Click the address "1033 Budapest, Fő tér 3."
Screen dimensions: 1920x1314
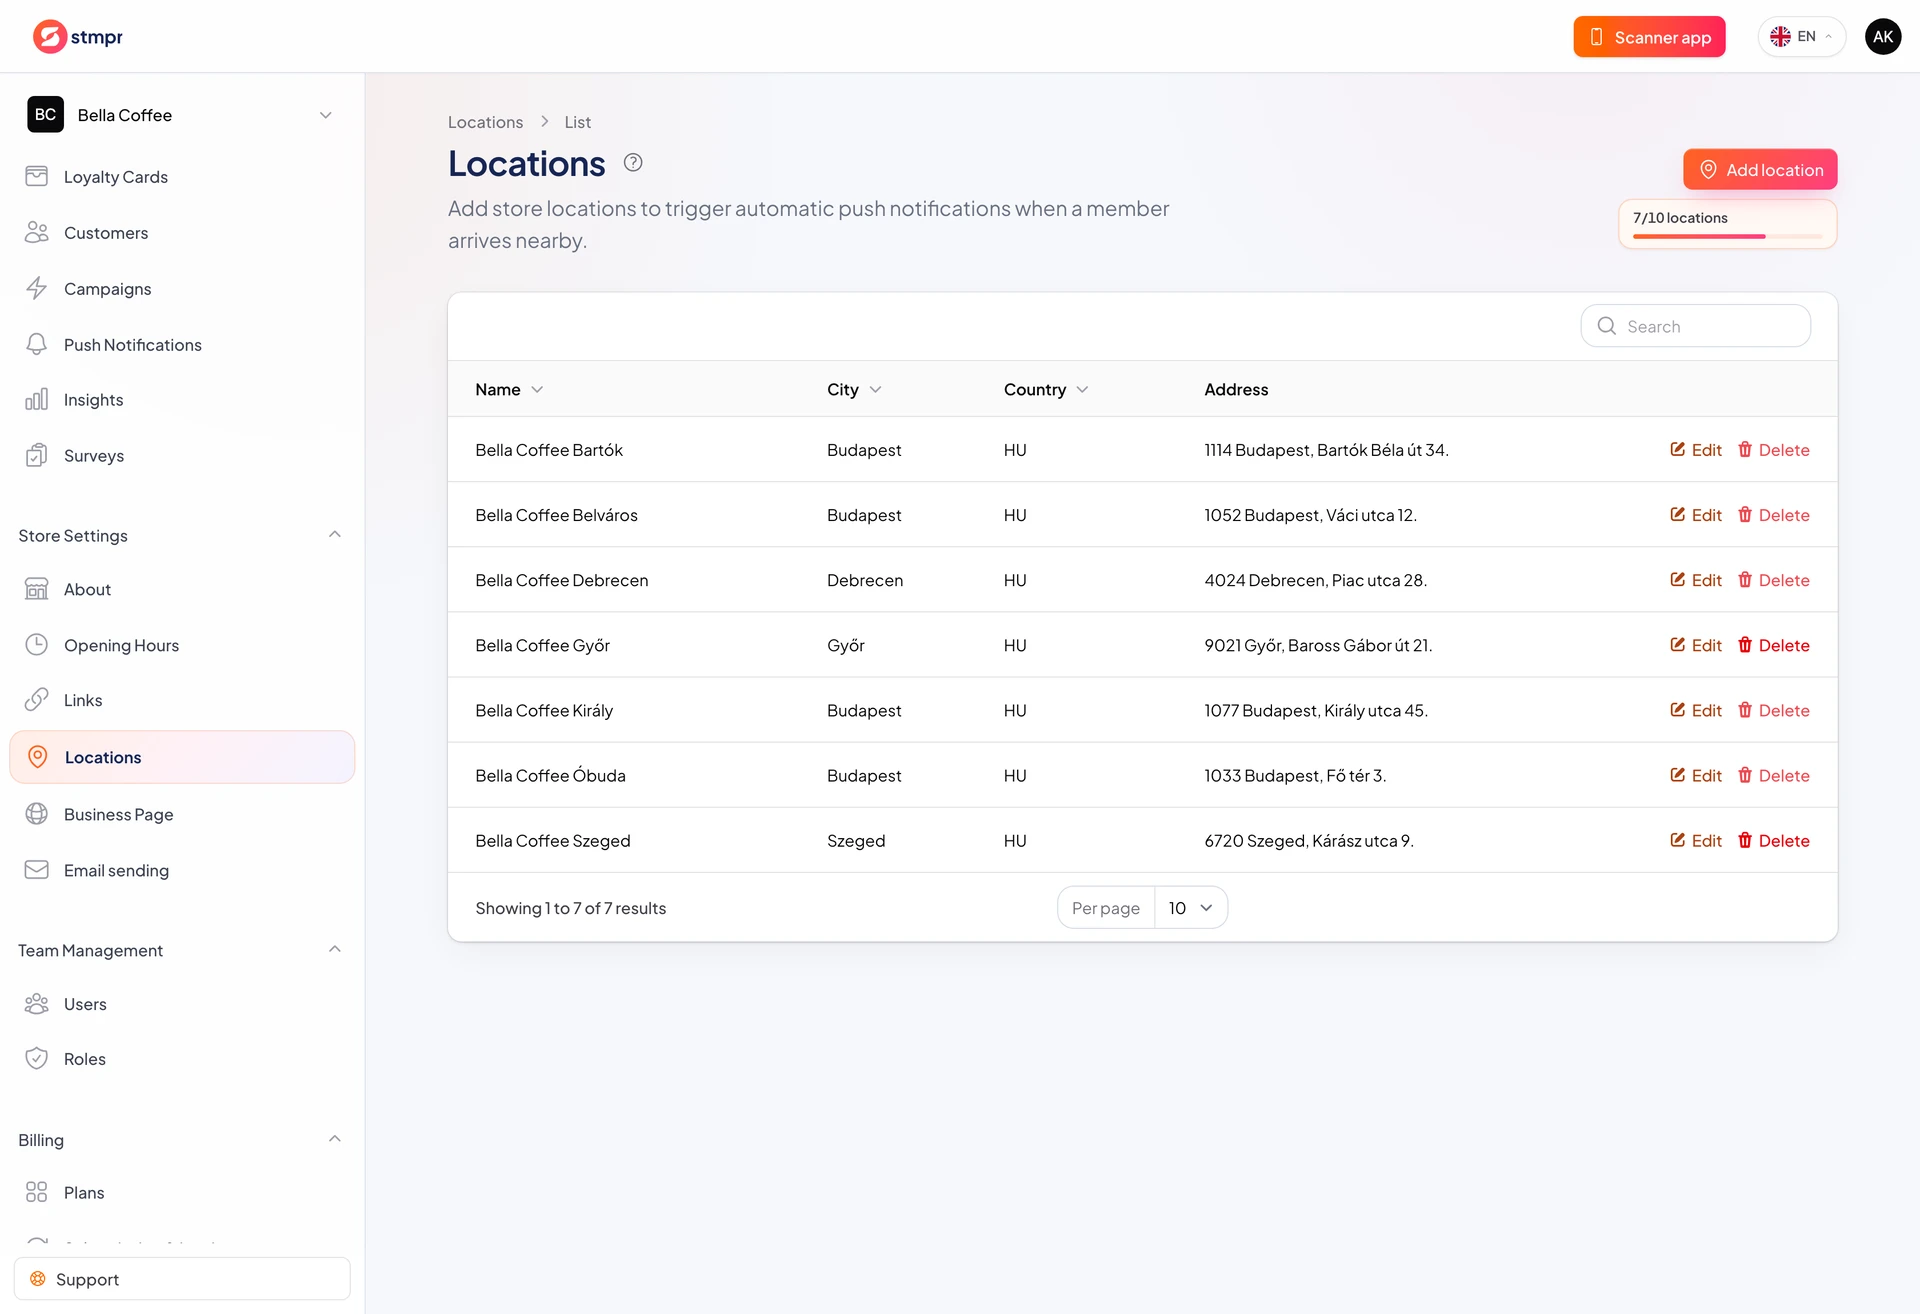1295,775
